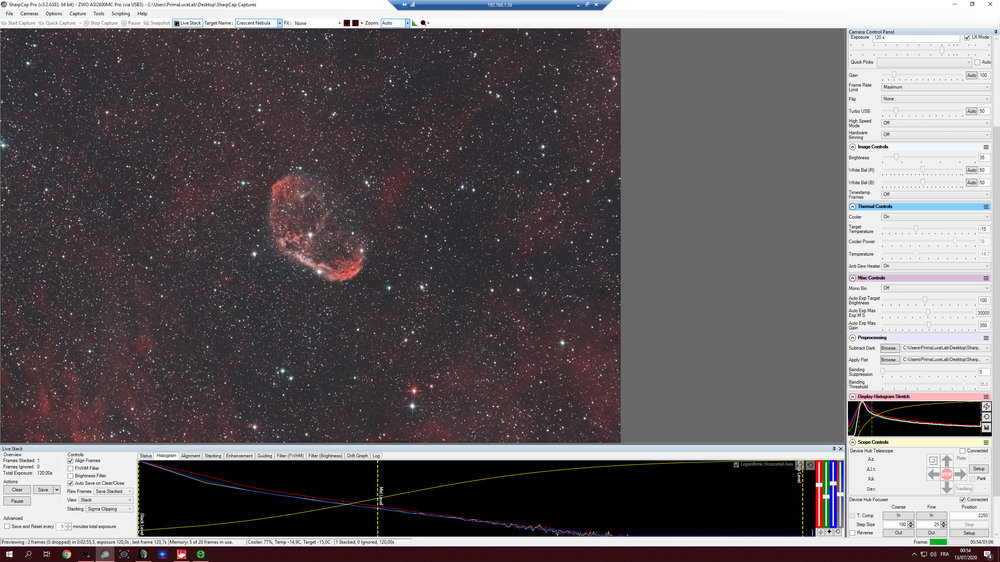This screenshot has width=1000, height=562.
Task: Click the Scope Controls panel menu icon
Action: [986, 442]
